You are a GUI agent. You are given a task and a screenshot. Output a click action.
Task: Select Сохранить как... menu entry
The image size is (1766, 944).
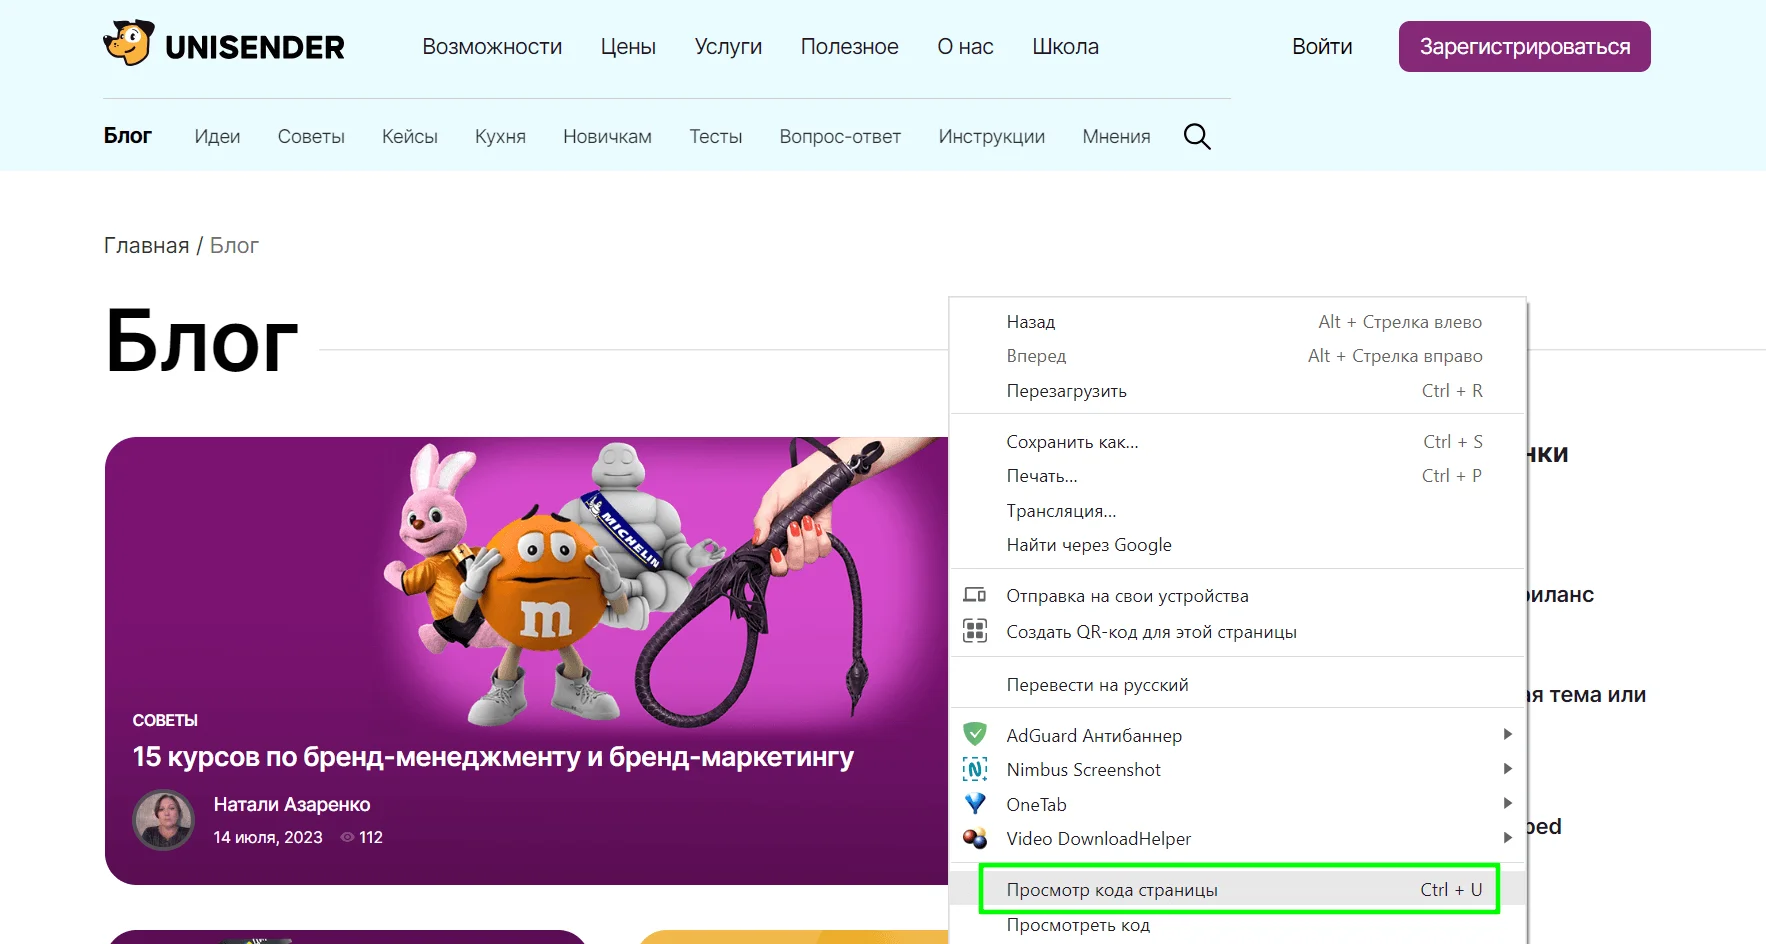(1238, 442)
